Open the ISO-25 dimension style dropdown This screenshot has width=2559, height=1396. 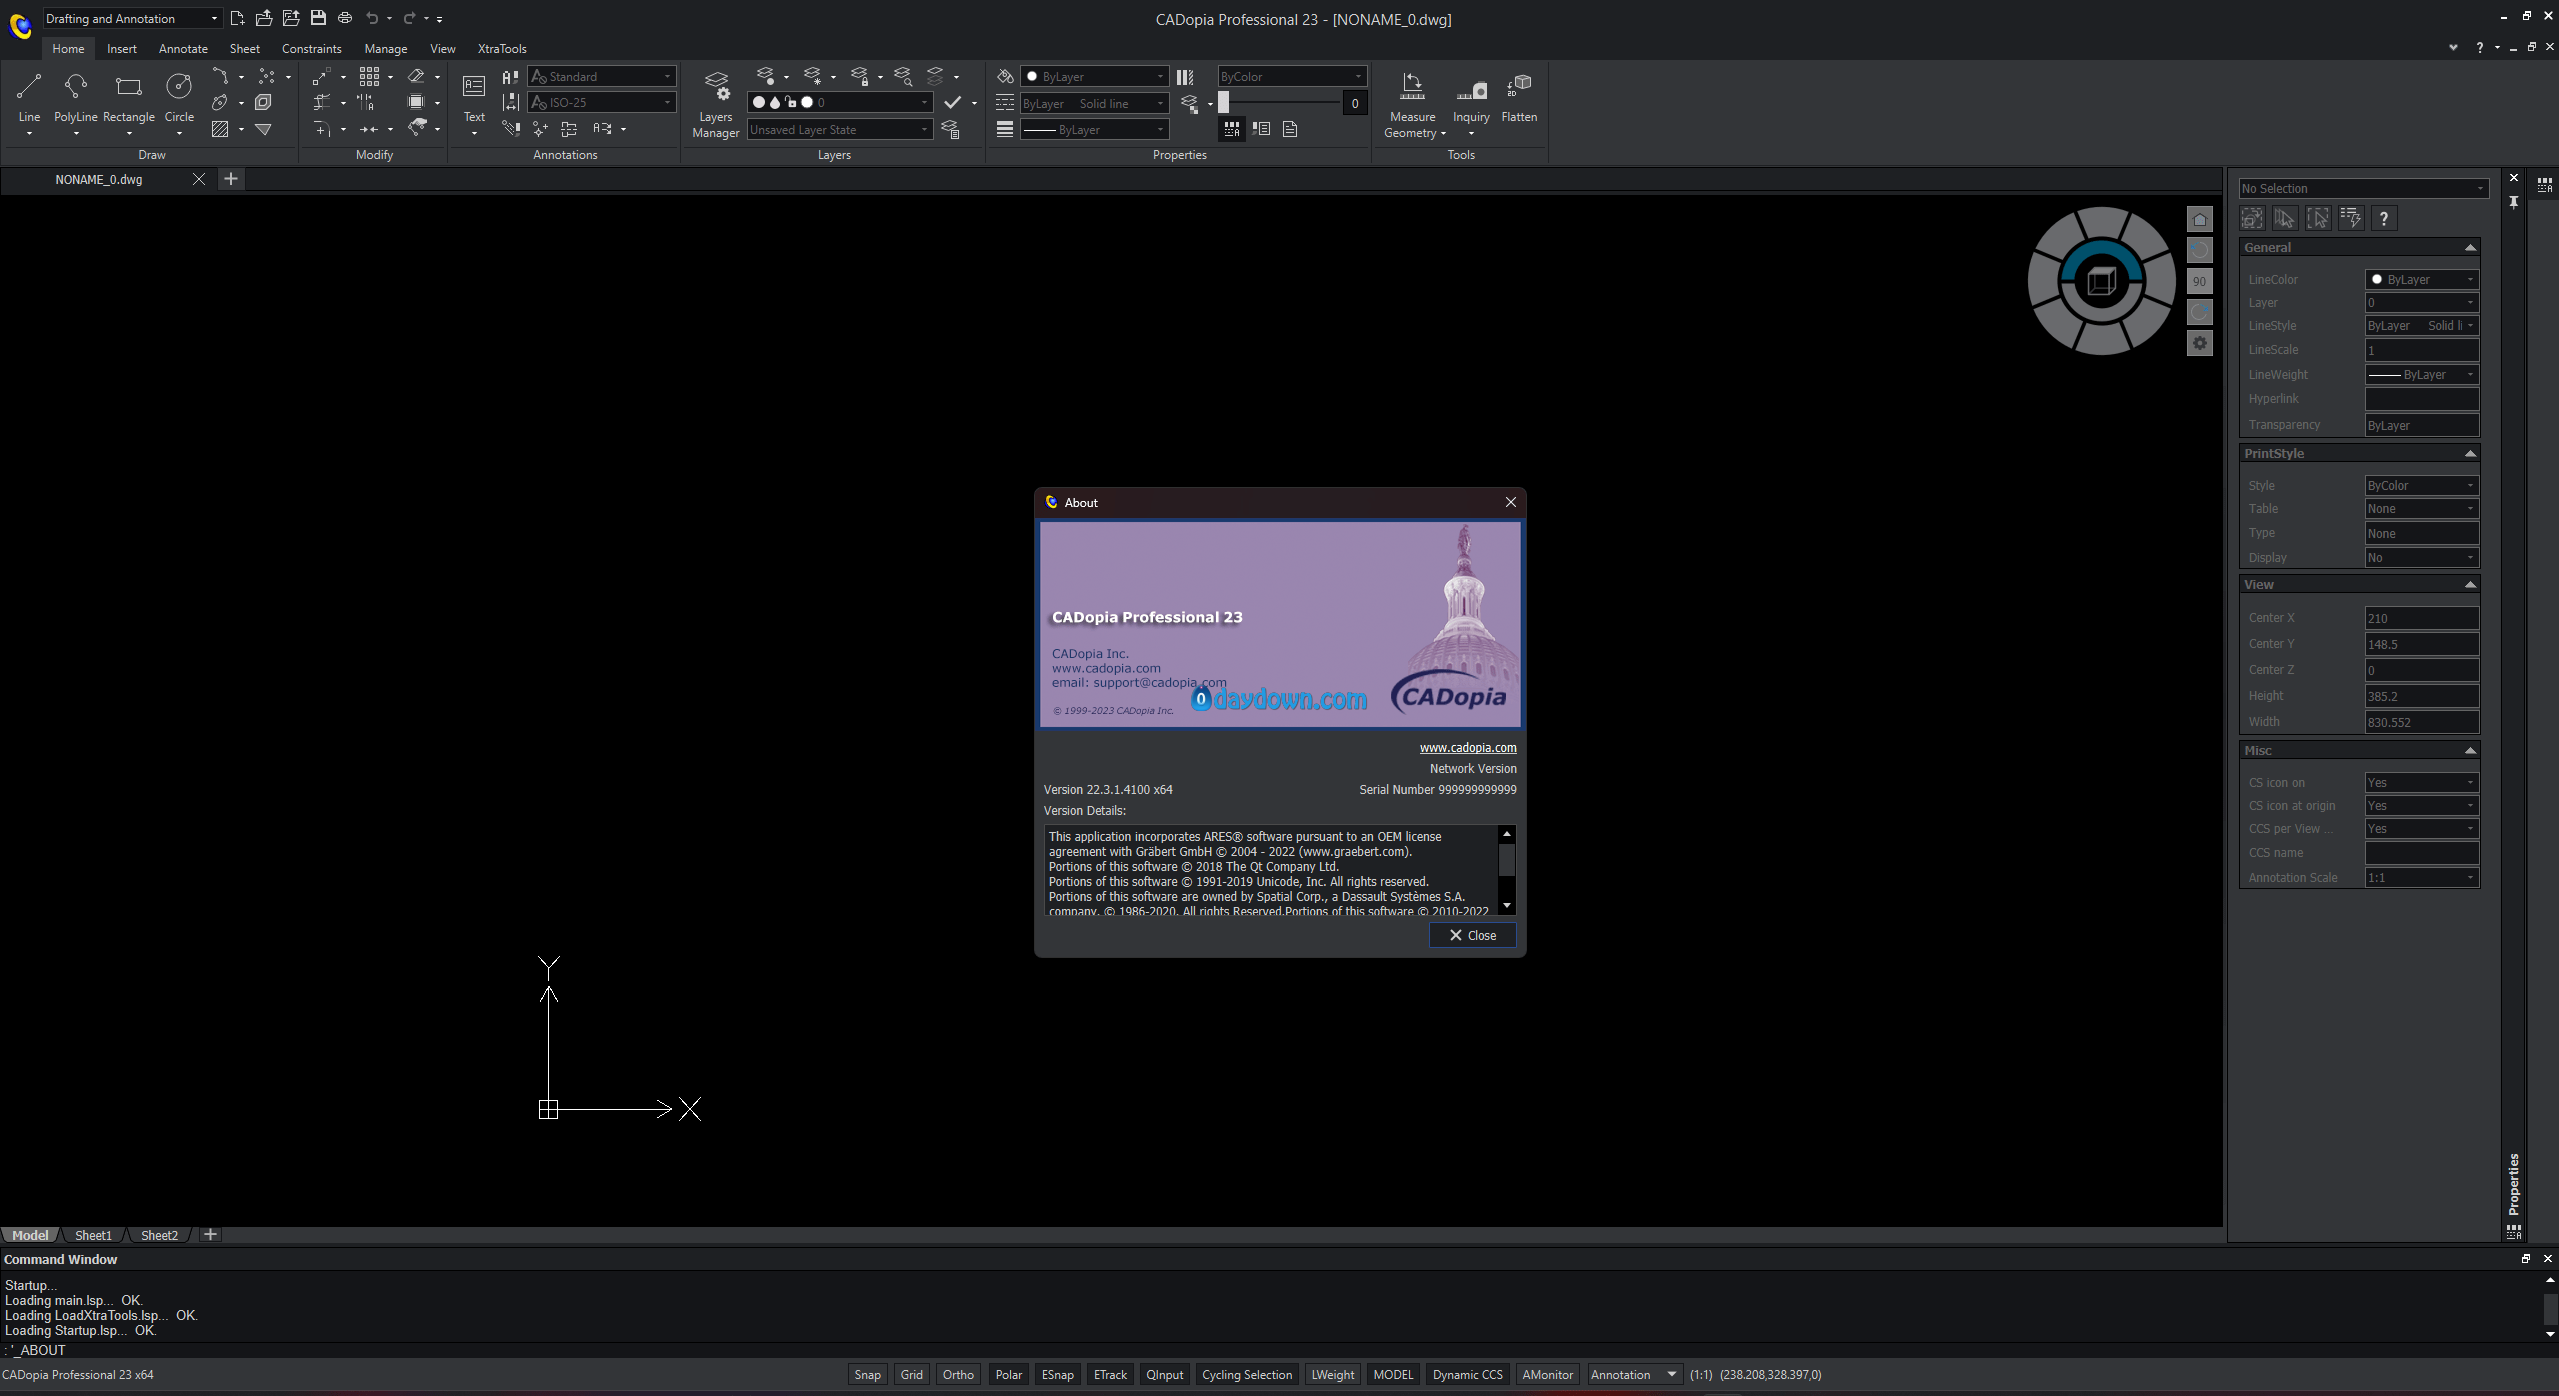point(602,102)
